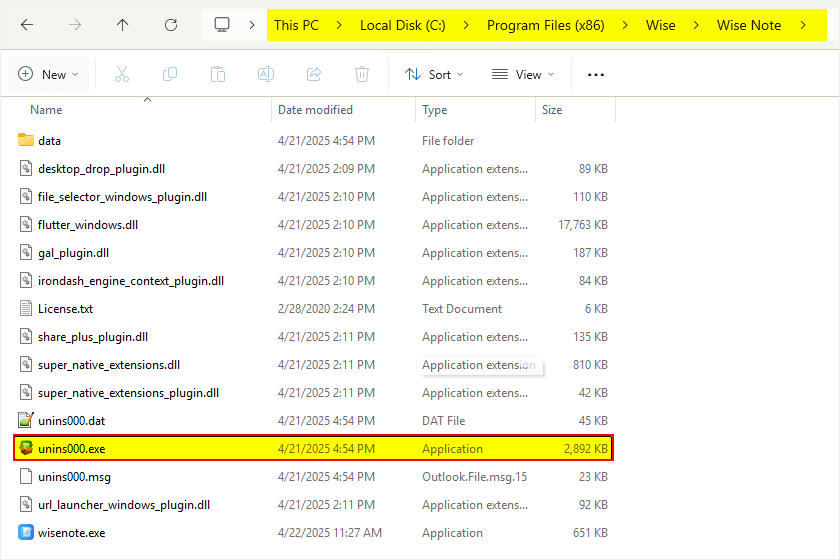Viewport: 840px width, 560px height.
Task: Select the unins000.exe uninstaller icon
Action: [x=26, y=448]
